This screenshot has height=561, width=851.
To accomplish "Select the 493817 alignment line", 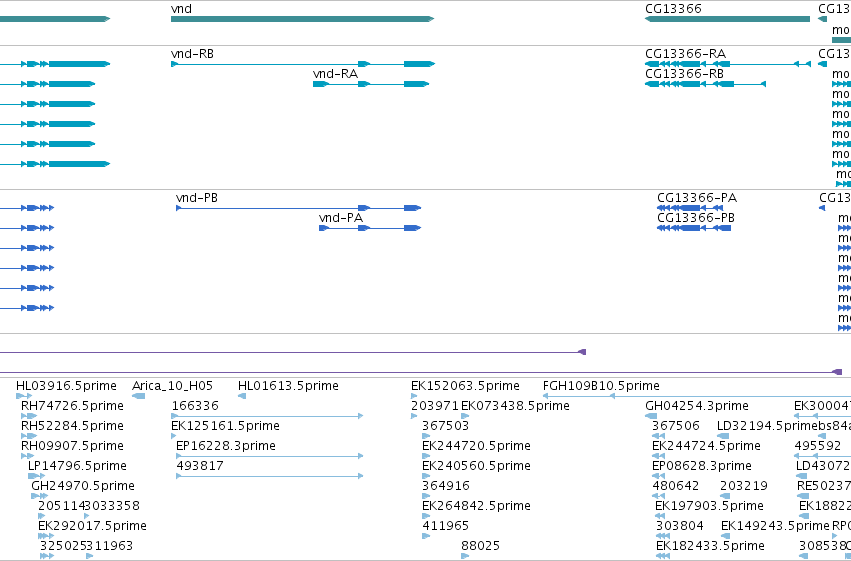I will point(270,476).
